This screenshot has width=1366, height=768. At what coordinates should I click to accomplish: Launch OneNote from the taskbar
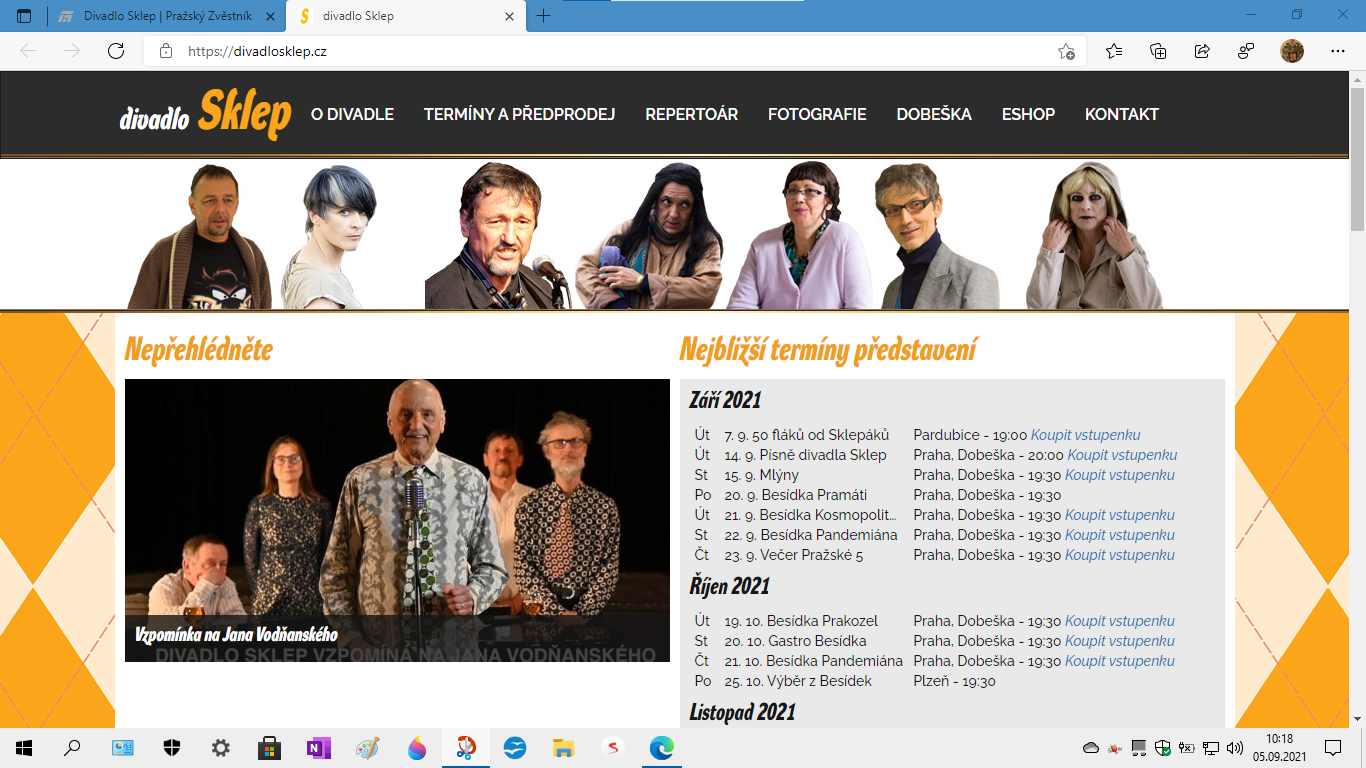coord(319,748)
